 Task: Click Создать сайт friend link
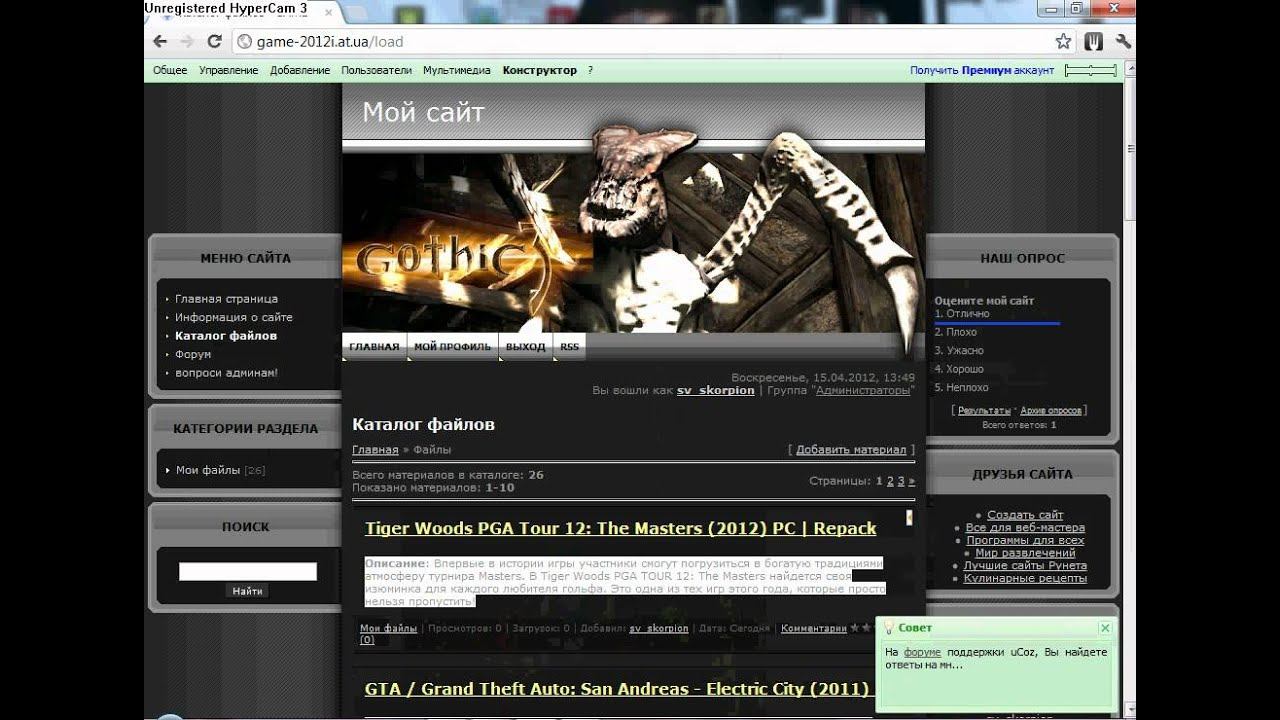click(x=1025, y=515)
